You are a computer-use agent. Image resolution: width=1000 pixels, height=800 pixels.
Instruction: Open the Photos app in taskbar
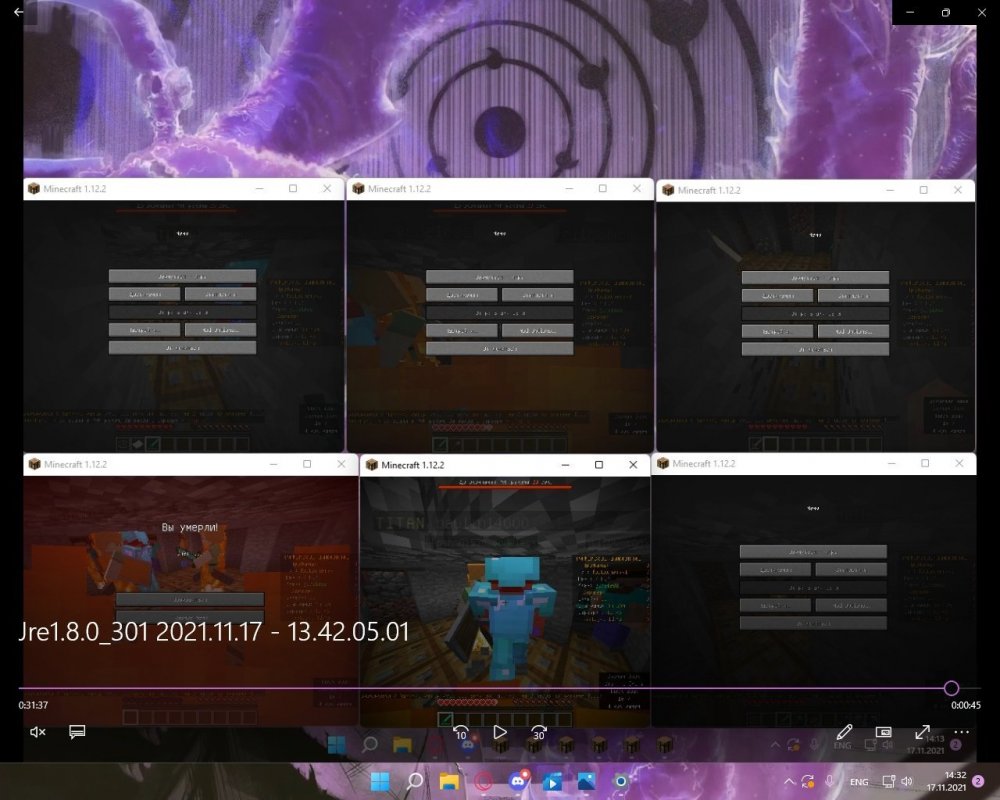(x=587, y=781)
